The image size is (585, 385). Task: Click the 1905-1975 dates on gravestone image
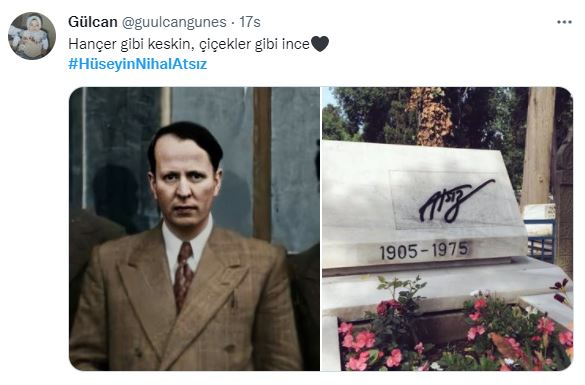424,250
